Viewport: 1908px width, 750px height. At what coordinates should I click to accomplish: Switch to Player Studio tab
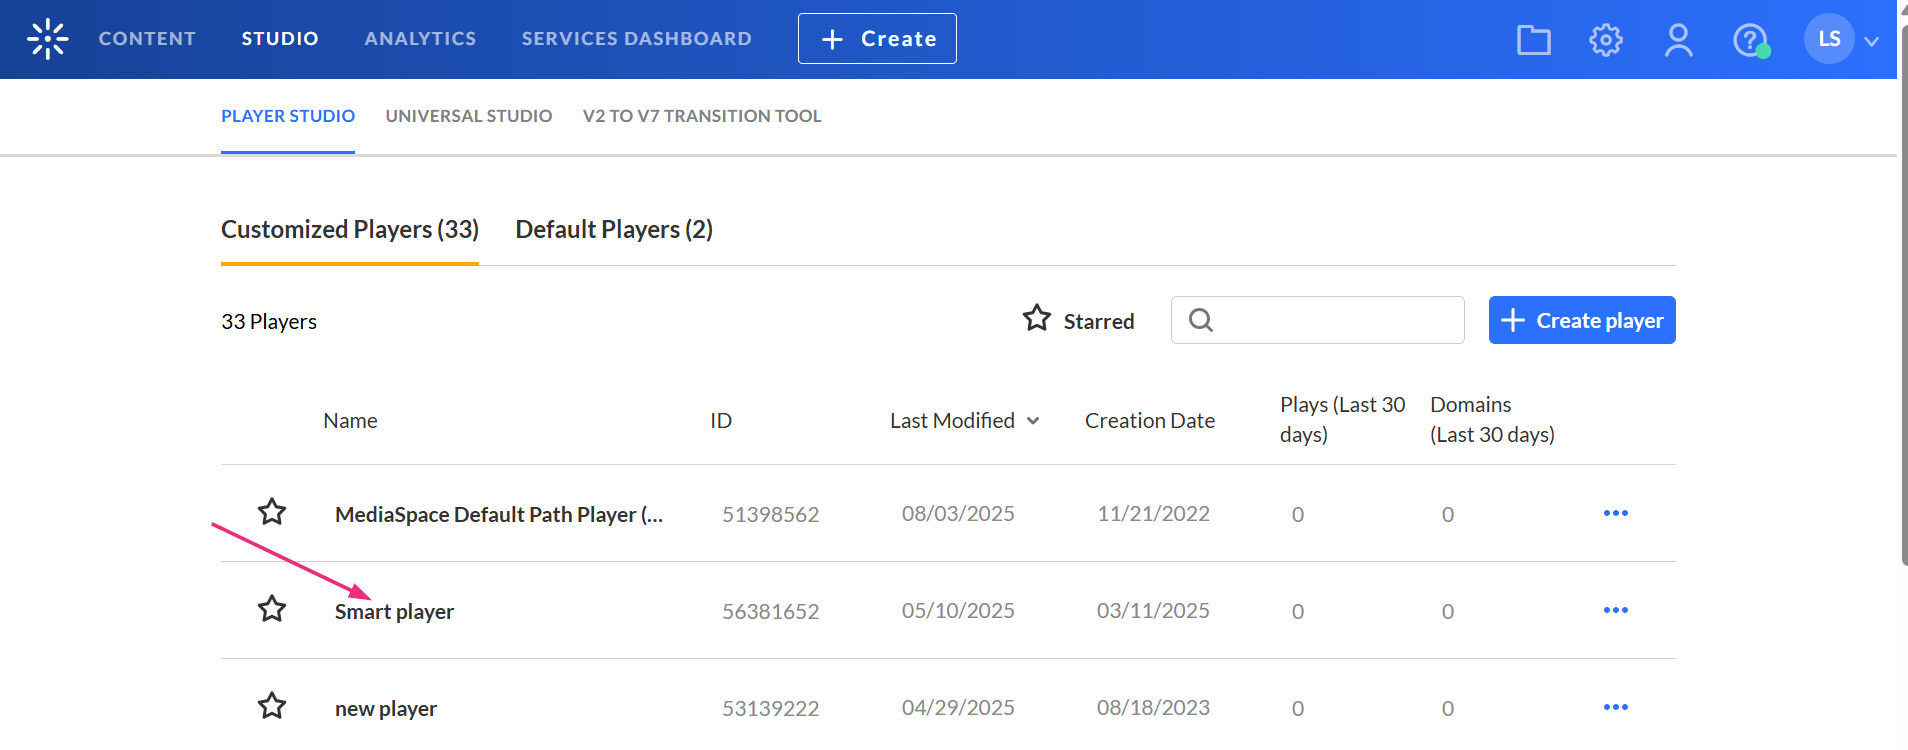pyautogui.click(x=288, y=116)
